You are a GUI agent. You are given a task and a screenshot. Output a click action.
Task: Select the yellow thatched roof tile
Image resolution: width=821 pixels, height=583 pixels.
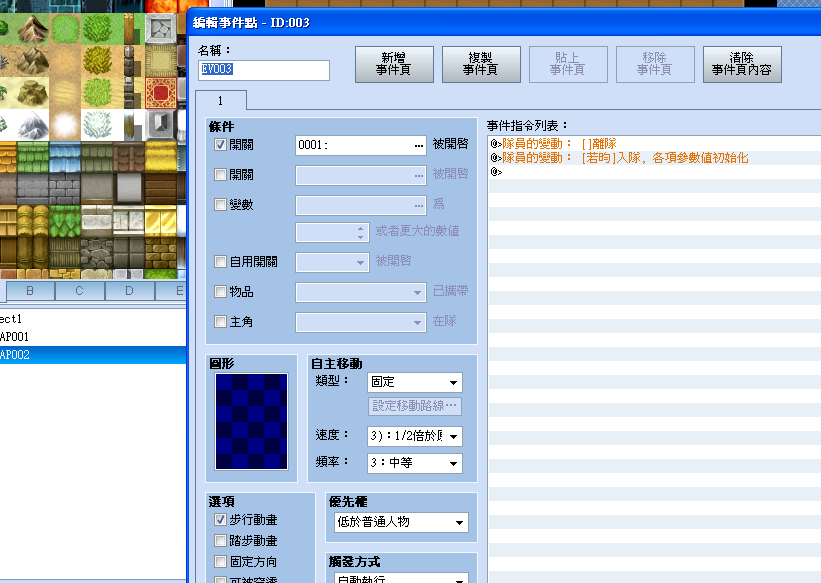[160, 157]
